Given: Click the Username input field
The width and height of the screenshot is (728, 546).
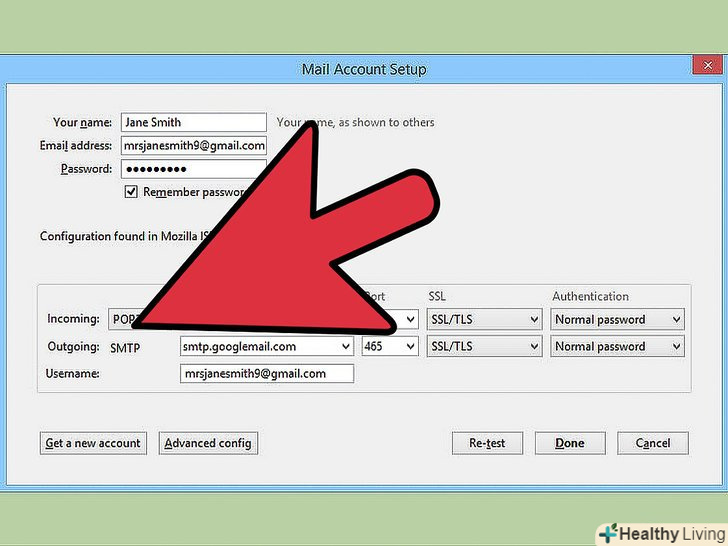Looking at the screenshot, I should click(x=266, y=373).
